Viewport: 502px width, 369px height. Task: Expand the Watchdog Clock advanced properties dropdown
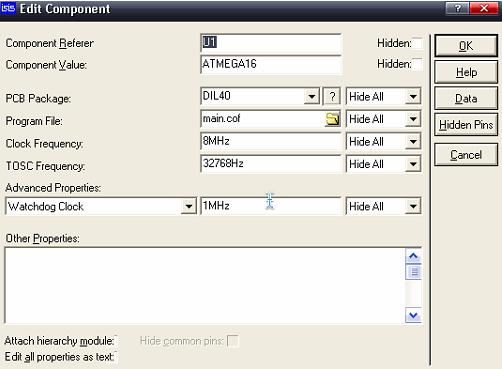click(189, 206)
